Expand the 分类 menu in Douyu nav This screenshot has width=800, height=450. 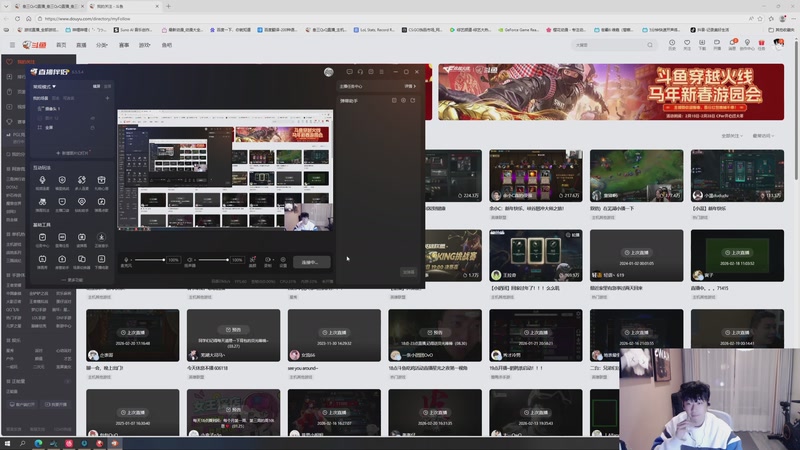click(102, 45)
